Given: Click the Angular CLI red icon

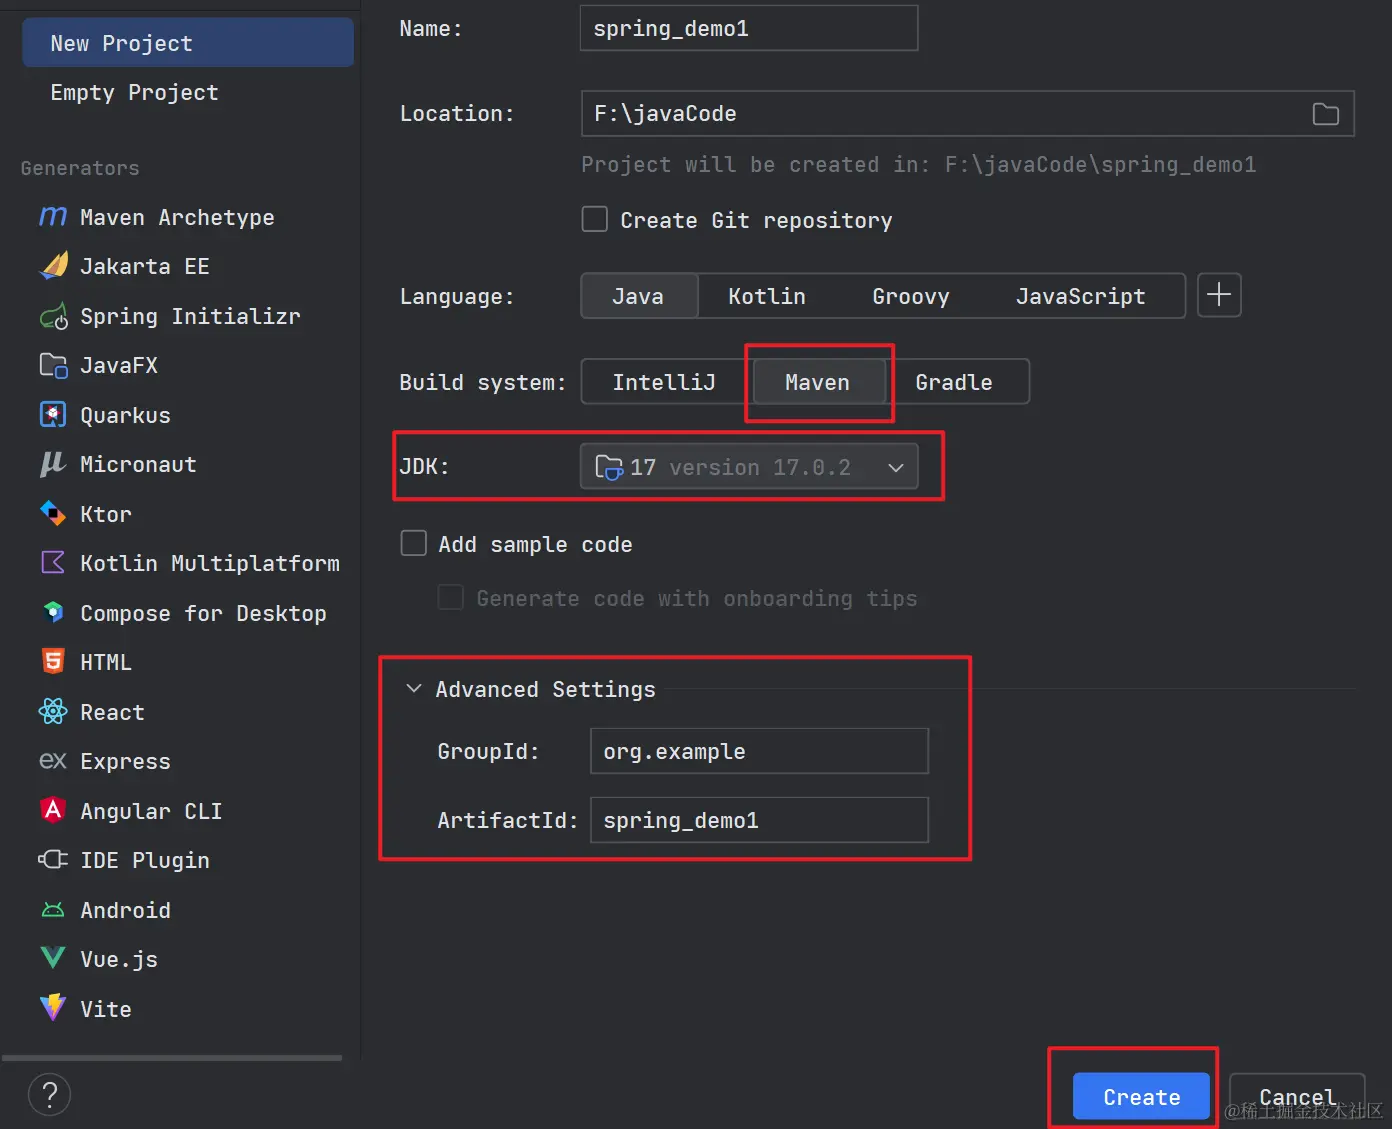Looking at the screenshot, I should click(x=53, y=810).
